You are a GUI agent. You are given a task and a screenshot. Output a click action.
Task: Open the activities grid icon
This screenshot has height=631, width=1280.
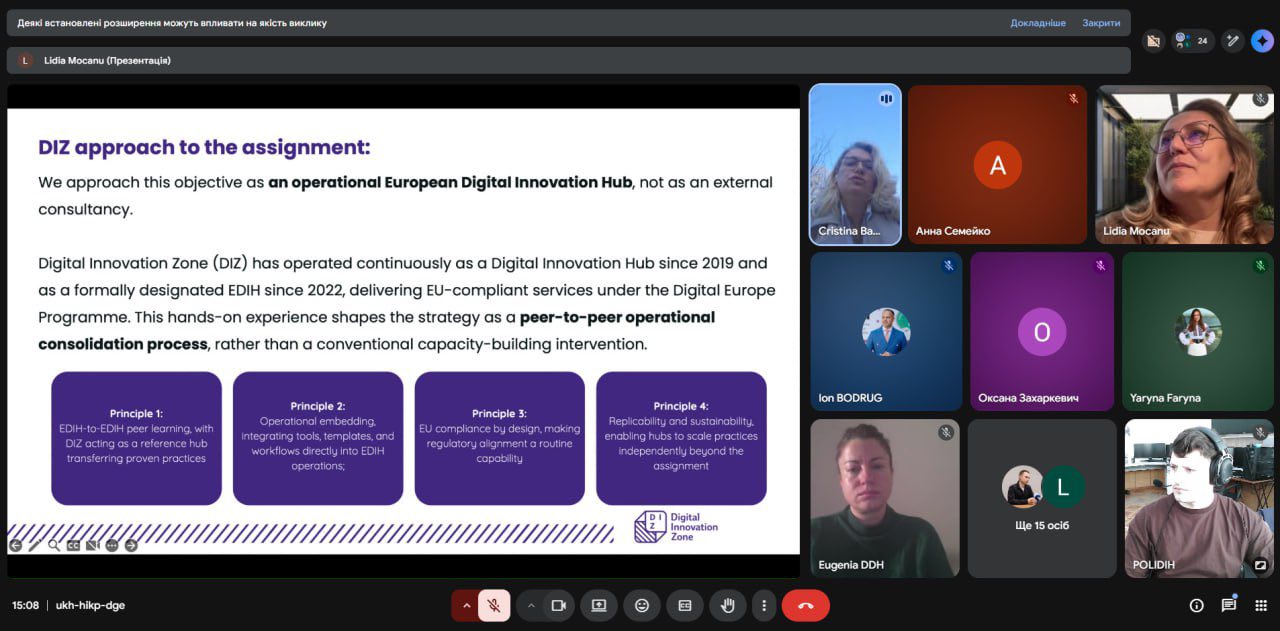click(1261, 605)
